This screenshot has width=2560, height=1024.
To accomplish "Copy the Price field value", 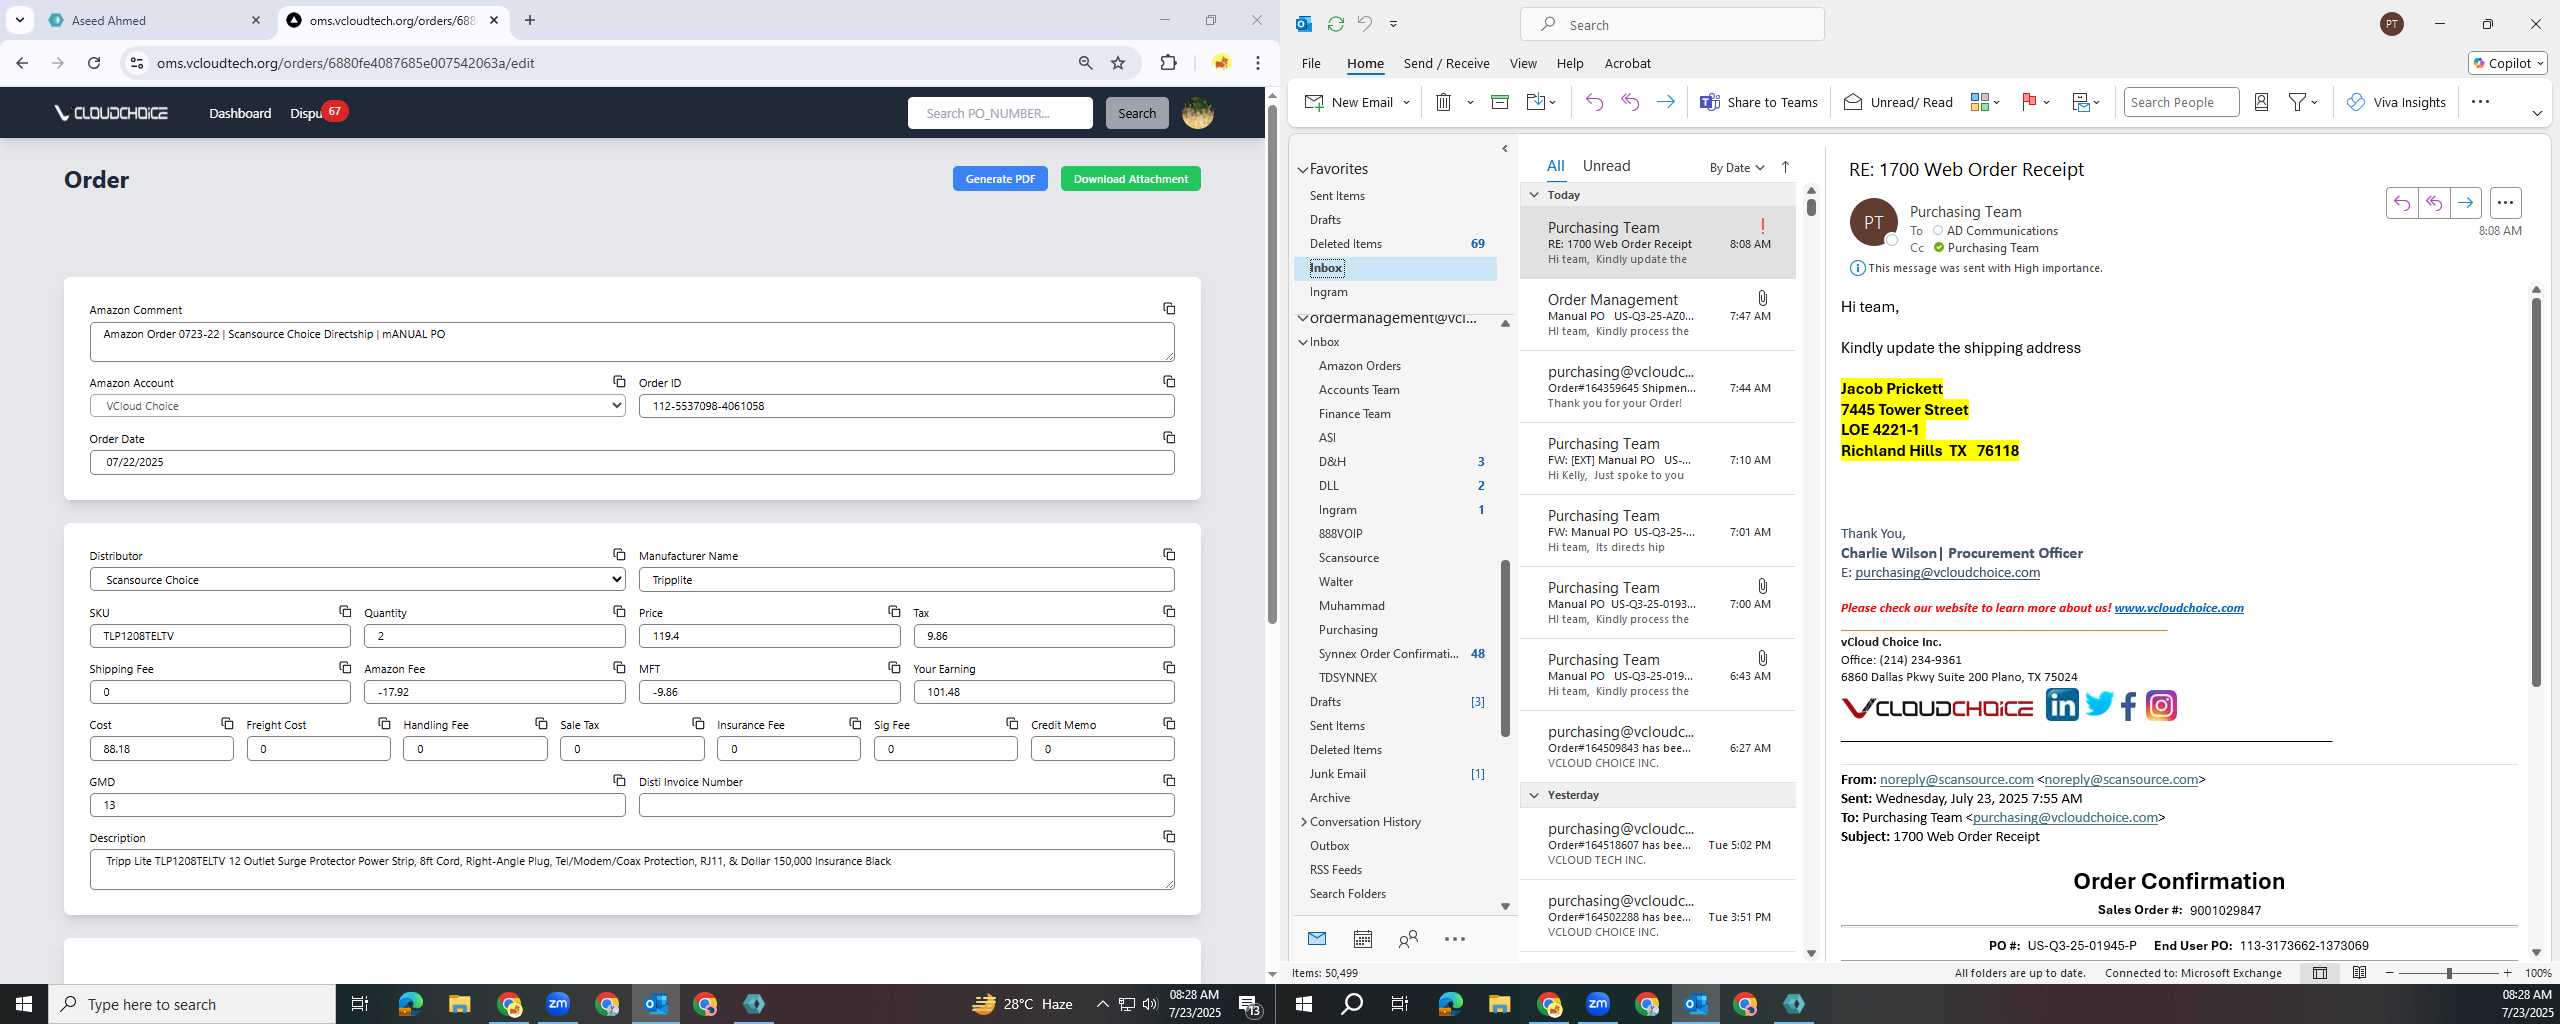I will 894,612.
